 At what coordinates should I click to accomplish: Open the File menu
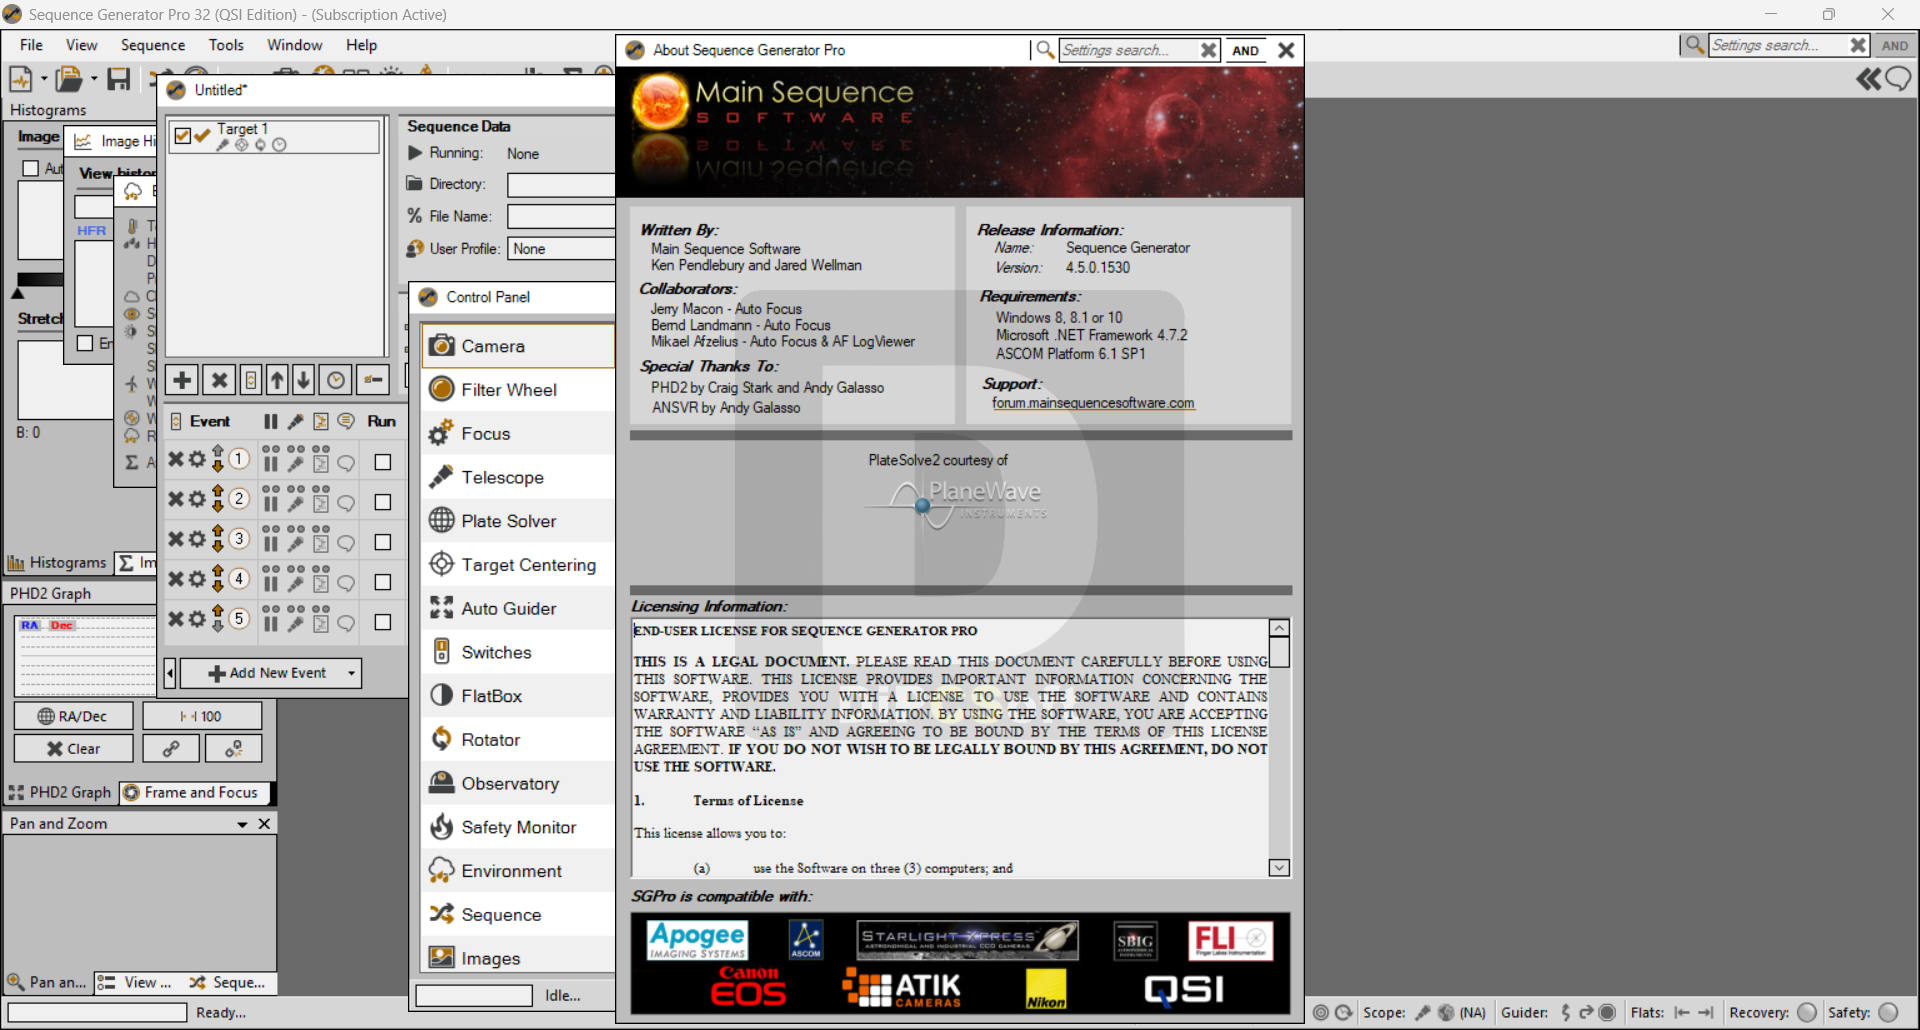point(31,45)
